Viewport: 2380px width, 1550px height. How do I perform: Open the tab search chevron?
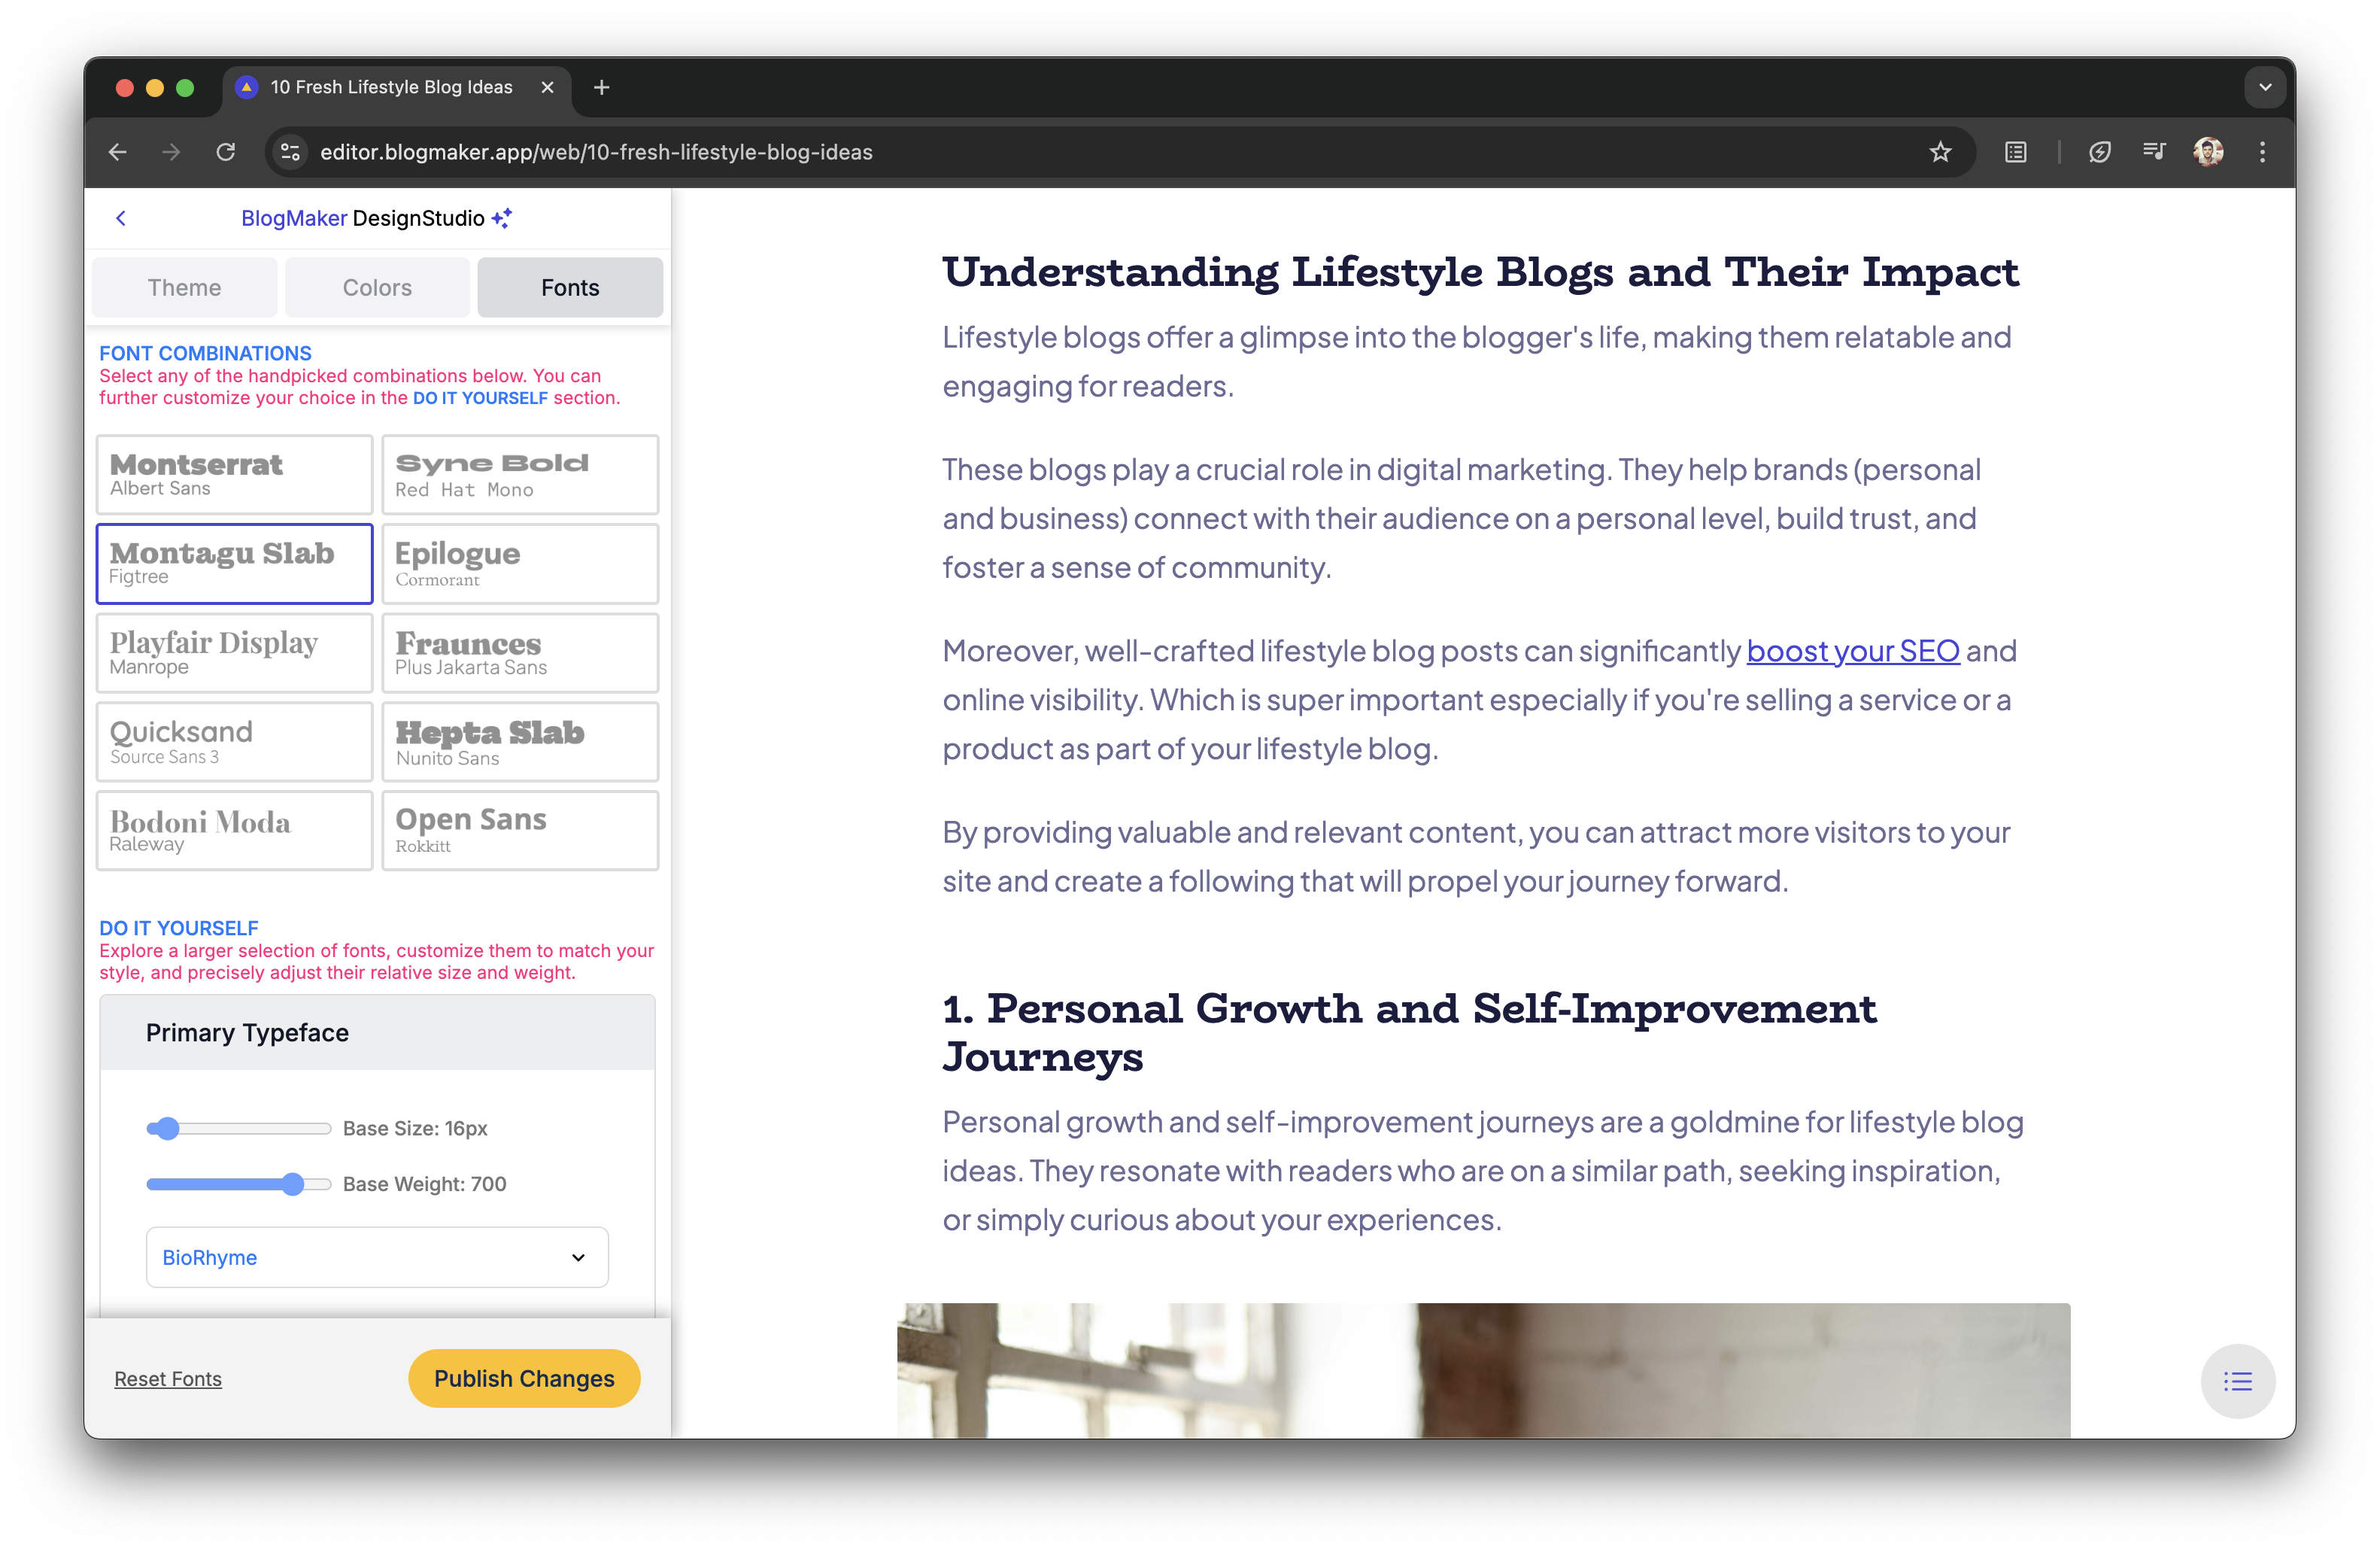(2265, 87)
